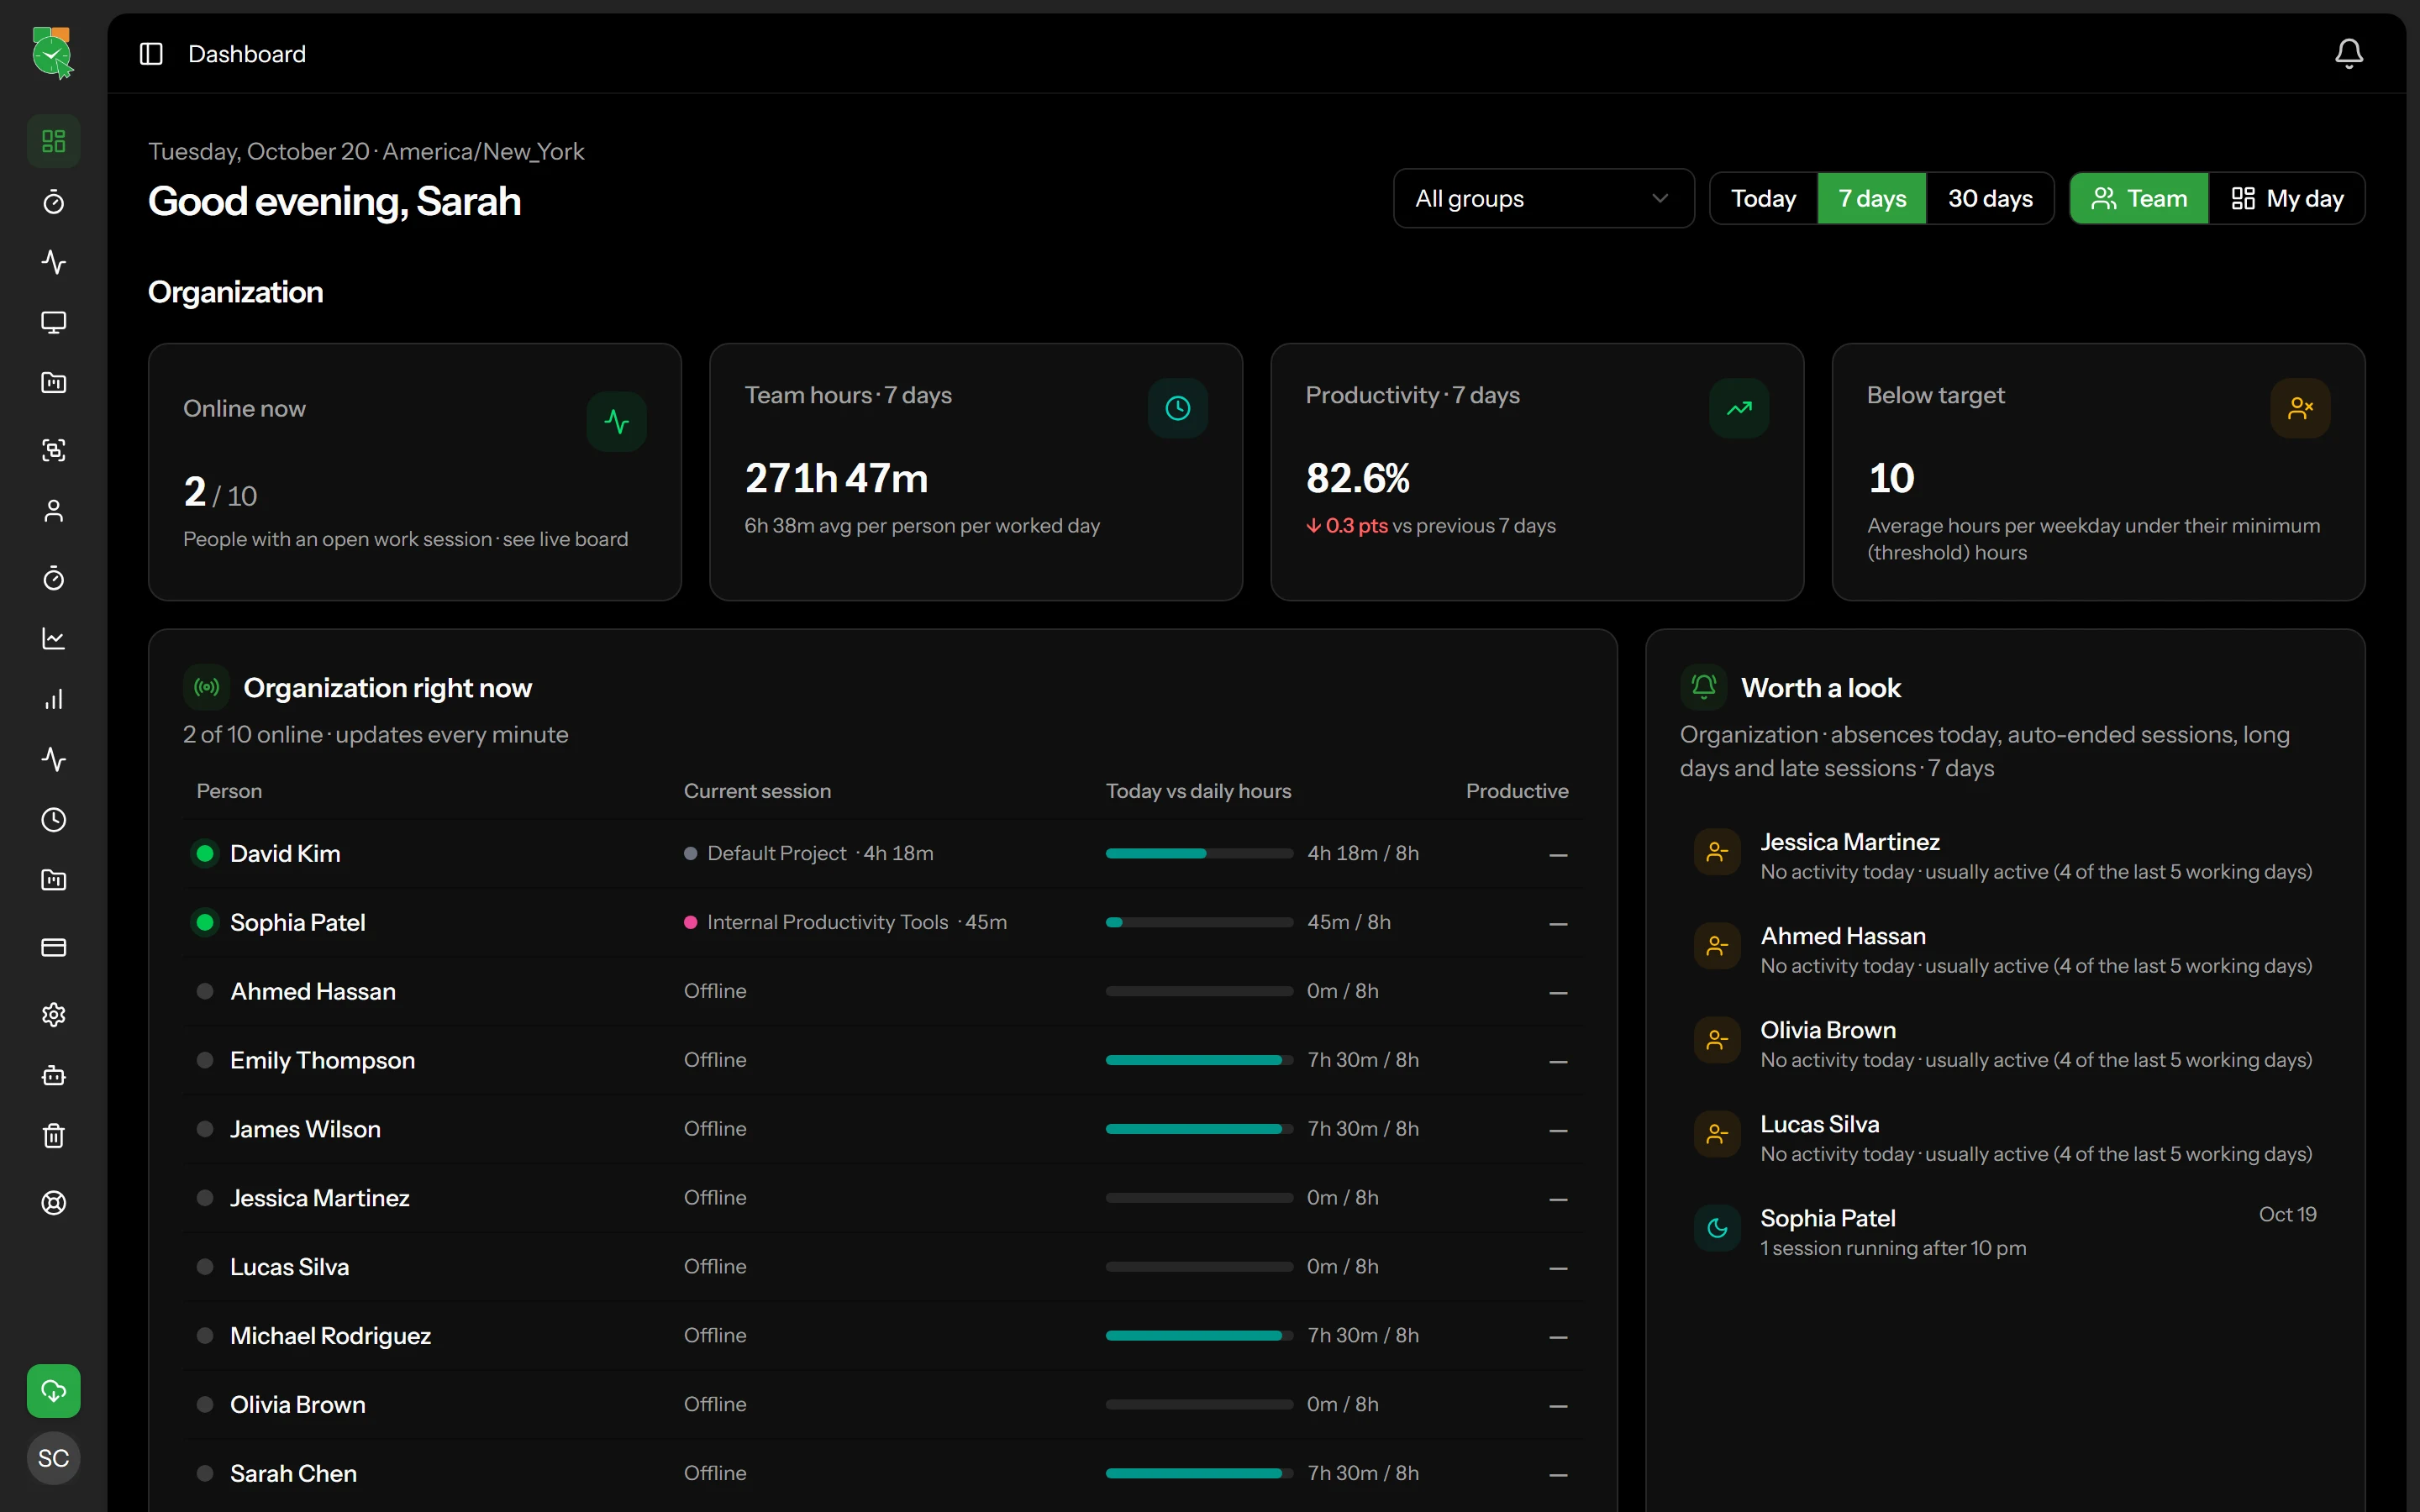
Task: Select the 30 days range
Action: [1990, 198]
